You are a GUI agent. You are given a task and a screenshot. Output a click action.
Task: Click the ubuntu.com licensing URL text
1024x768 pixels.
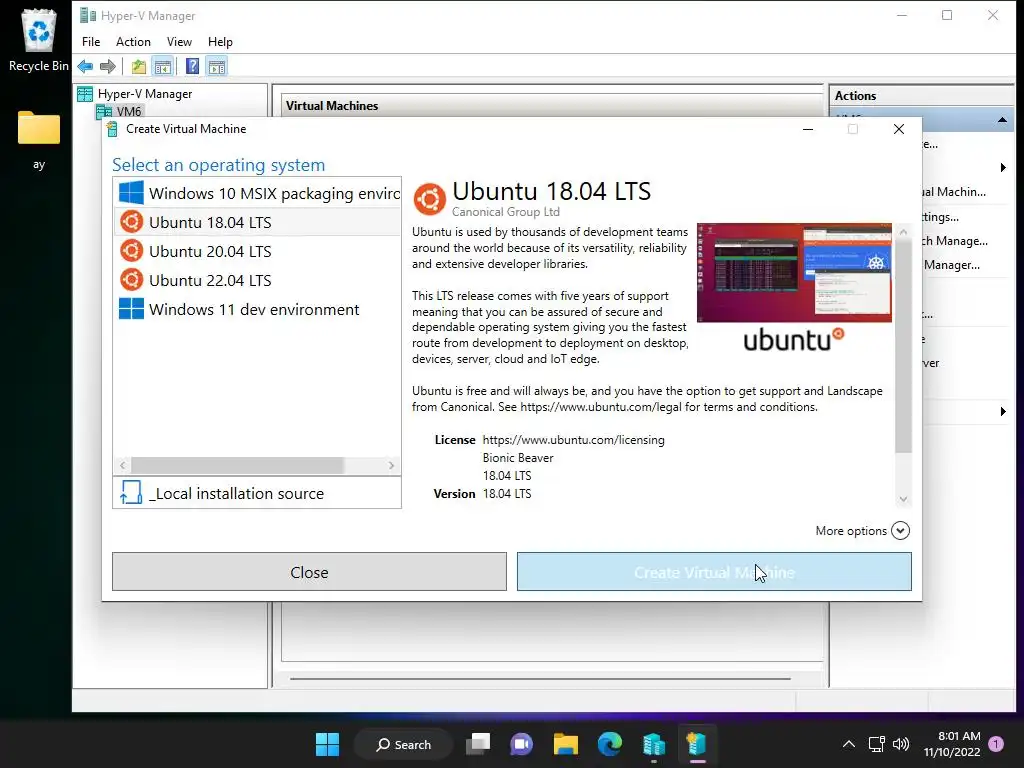pos(573,440)
